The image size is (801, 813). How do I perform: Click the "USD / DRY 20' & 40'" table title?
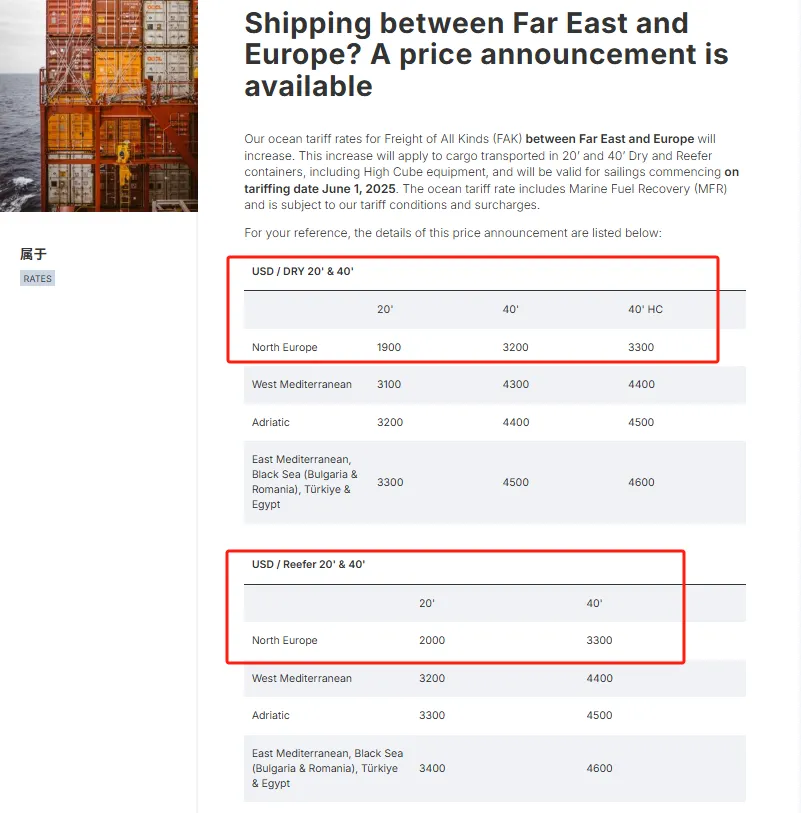pos(303,271)
